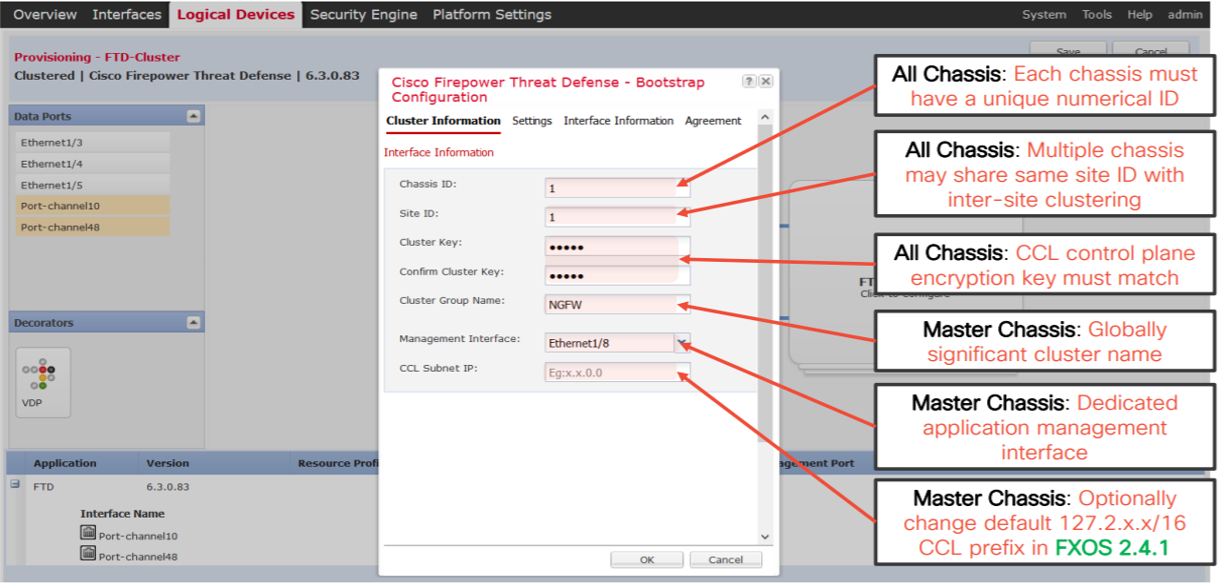Click the 6.3.0.83 version cell
This screenshot has width=1226, height=586.
pos(168,487)
